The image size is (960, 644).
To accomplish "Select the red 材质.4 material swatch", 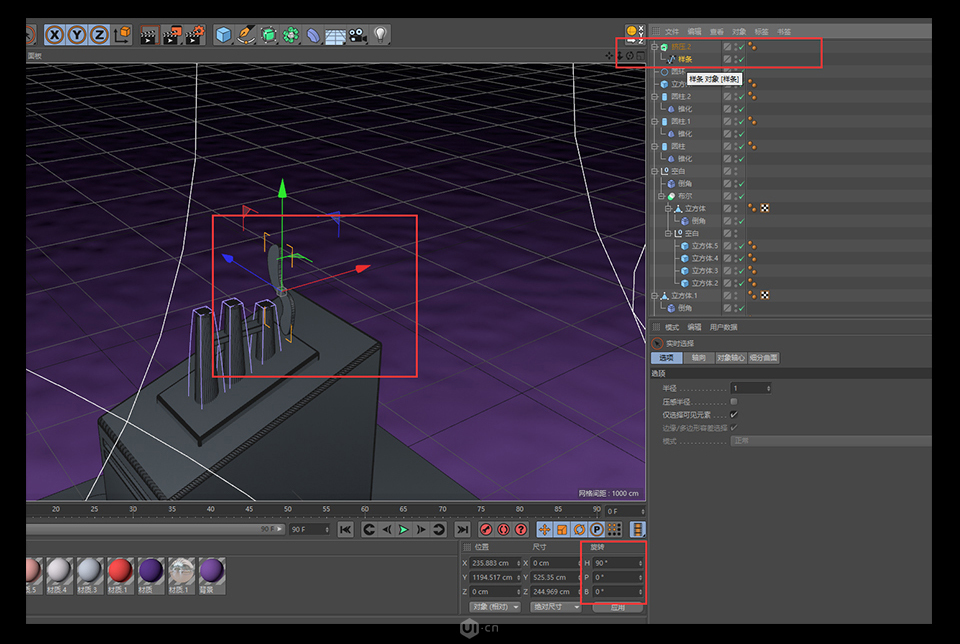I will (x=120, y=570).
